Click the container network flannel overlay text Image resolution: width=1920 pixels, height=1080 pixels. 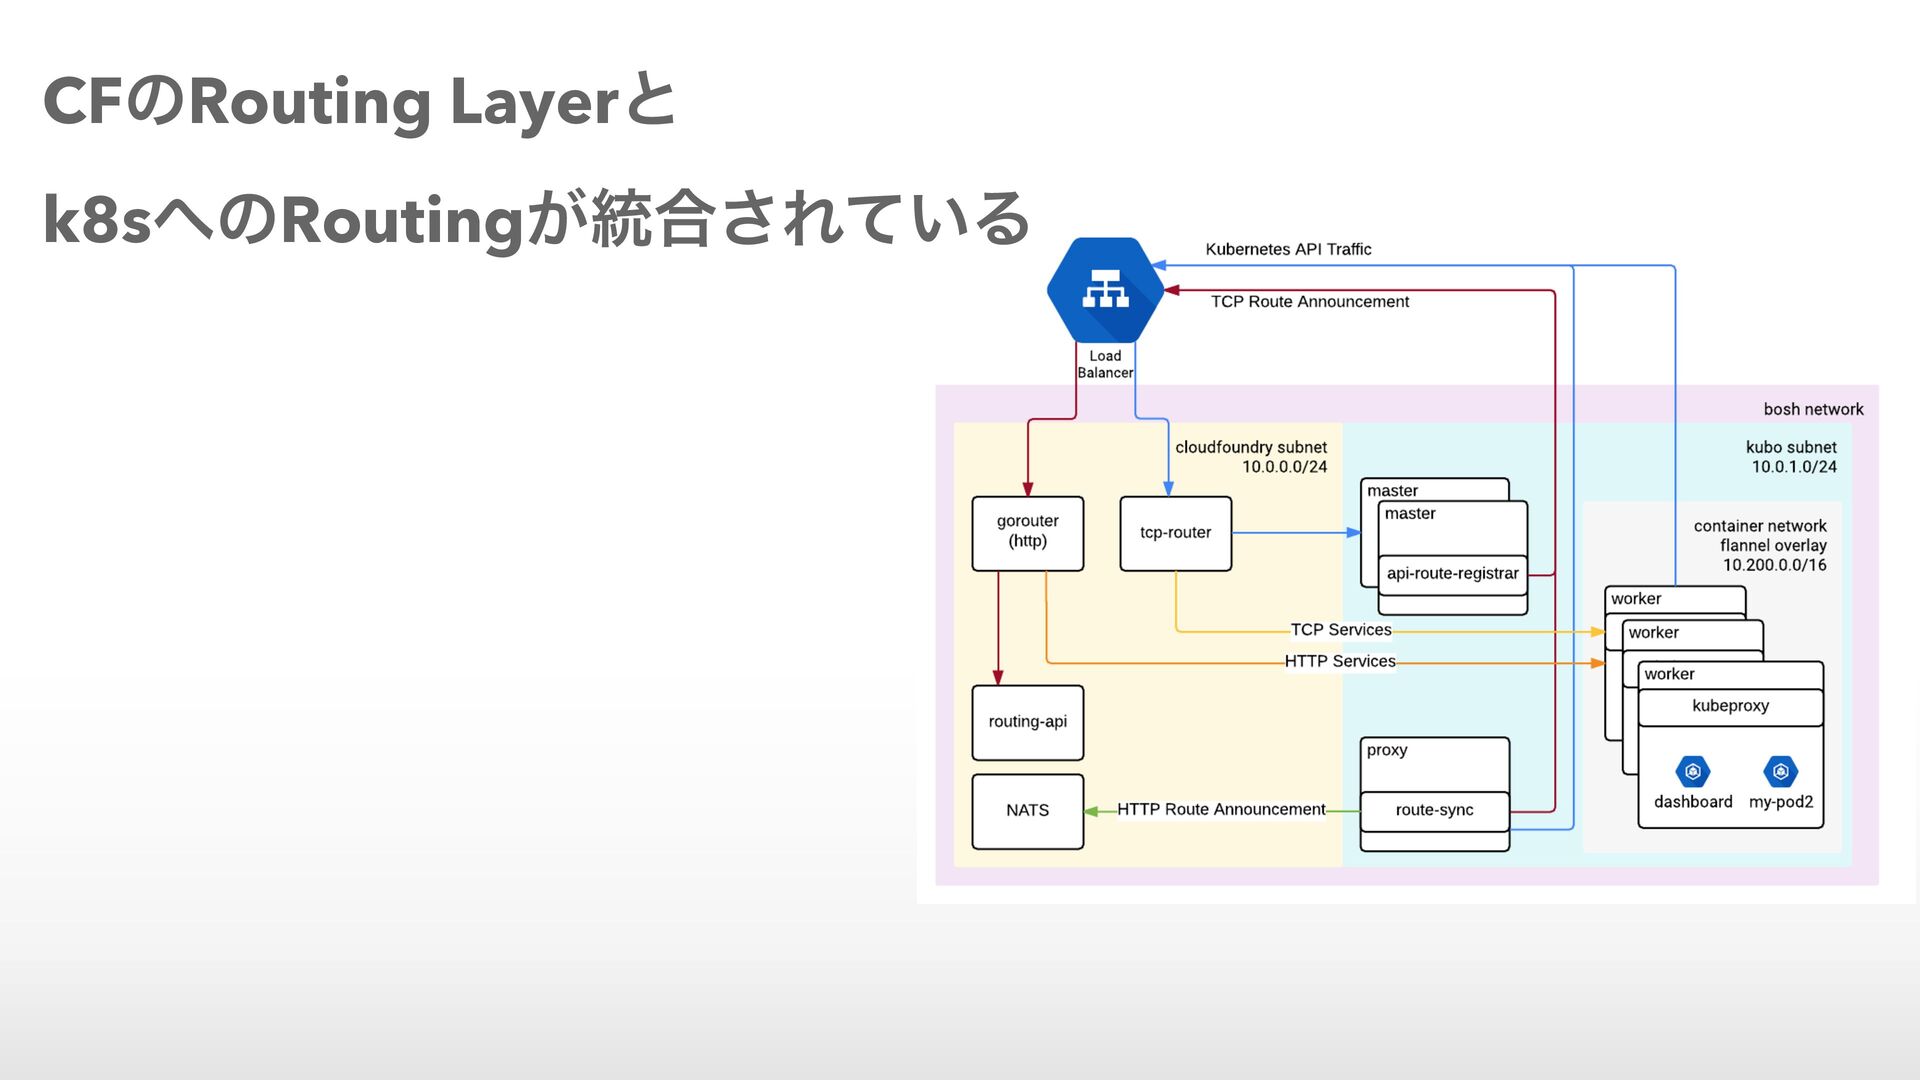pyautogui.click(x=1760, y=545)
